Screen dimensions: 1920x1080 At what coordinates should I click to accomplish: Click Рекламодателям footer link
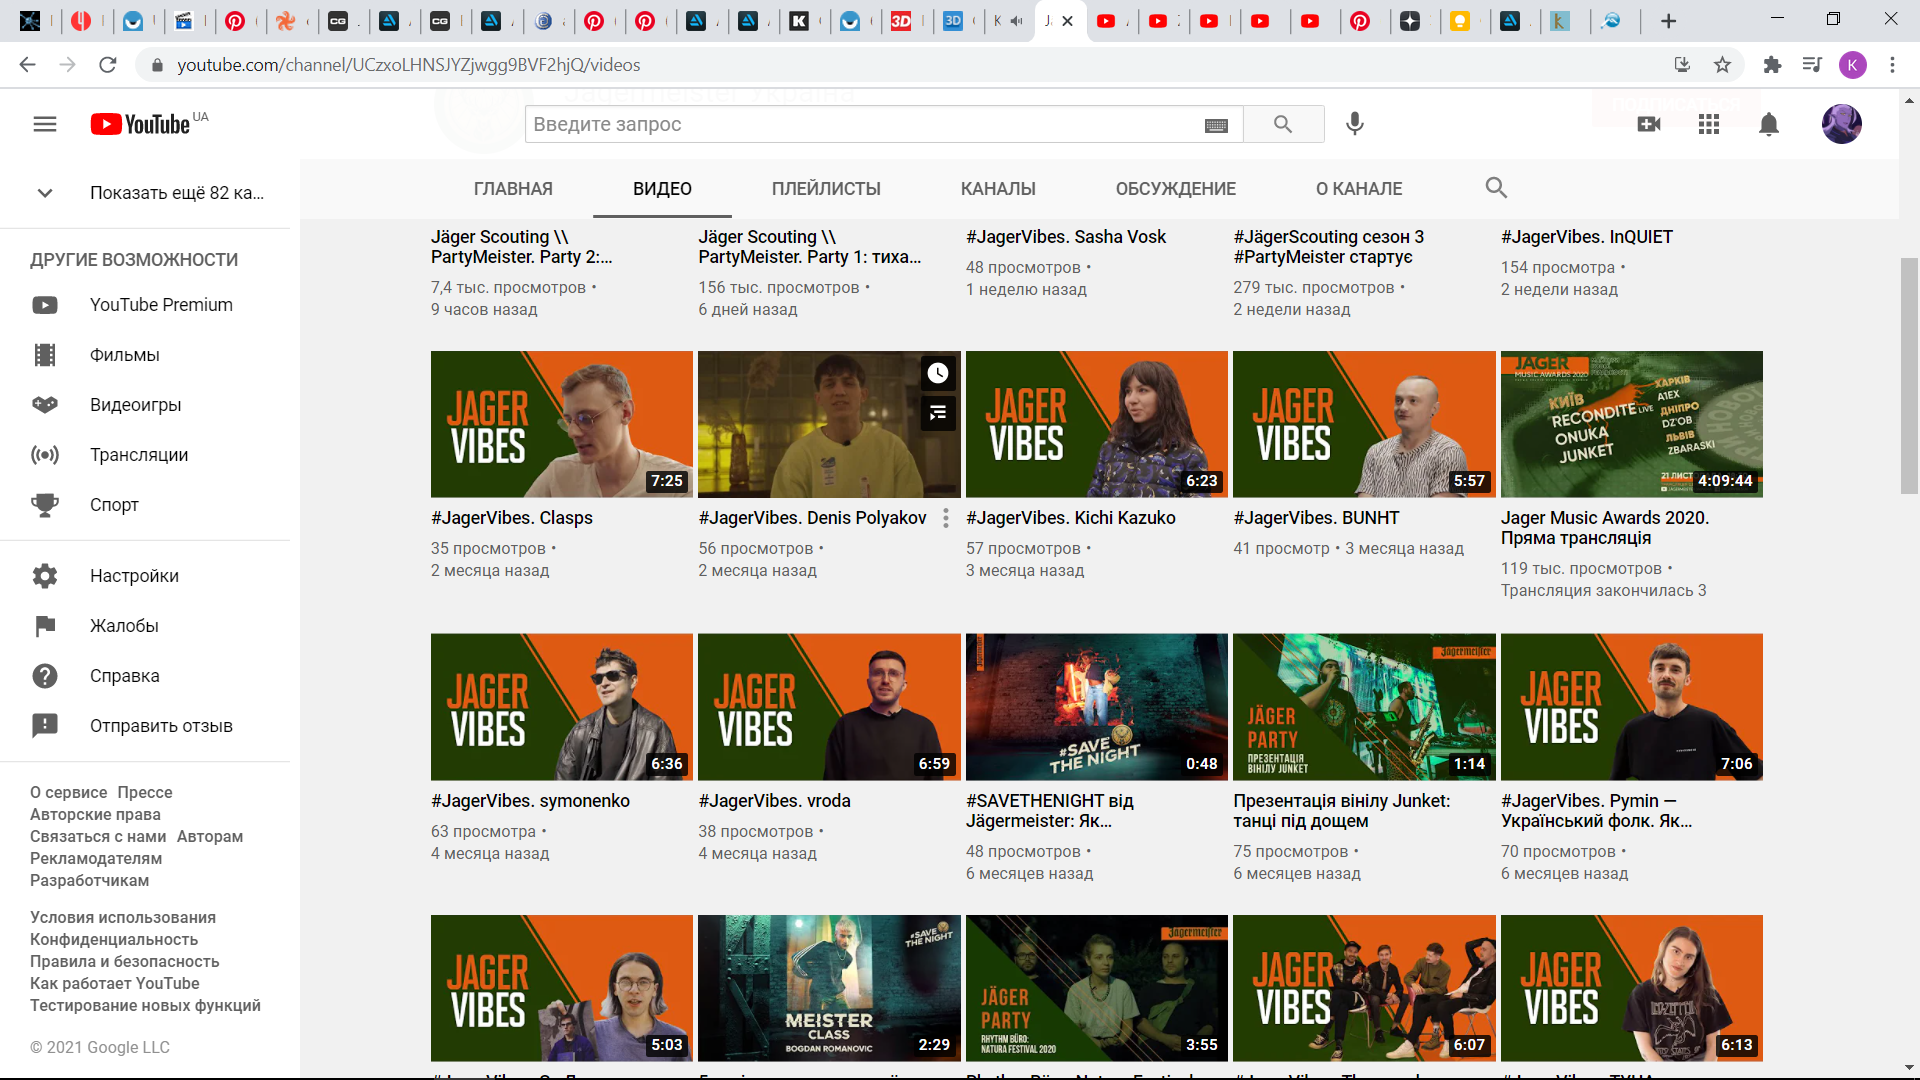[96, 859]
